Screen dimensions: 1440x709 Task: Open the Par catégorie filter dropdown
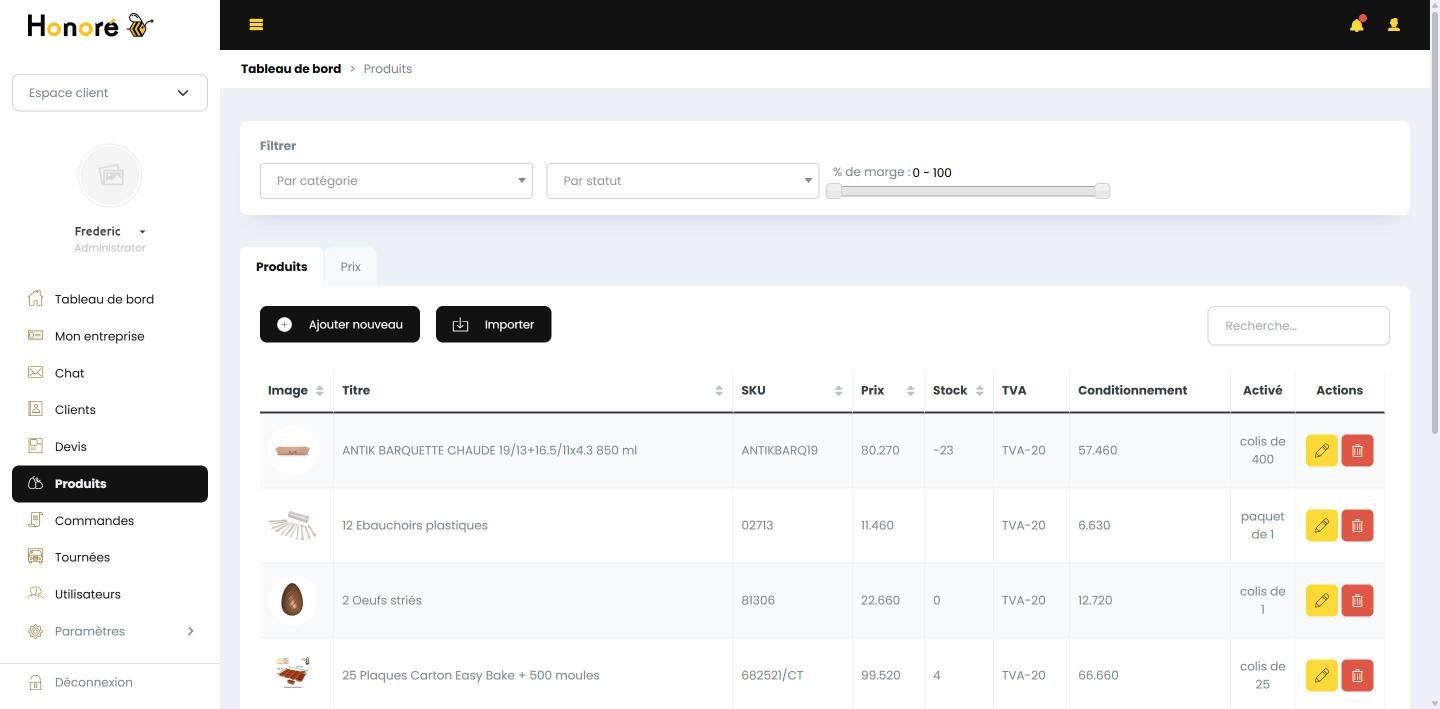pyautogui.click(x=396, y=181)
